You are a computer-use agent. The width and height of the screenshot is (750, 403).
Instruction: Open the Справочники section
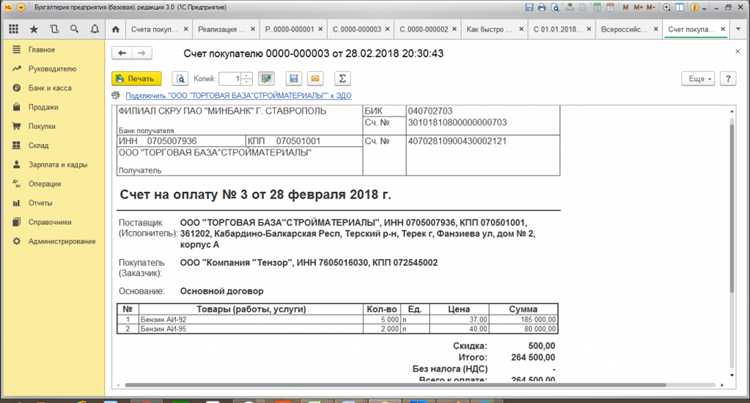coord(53,222)
